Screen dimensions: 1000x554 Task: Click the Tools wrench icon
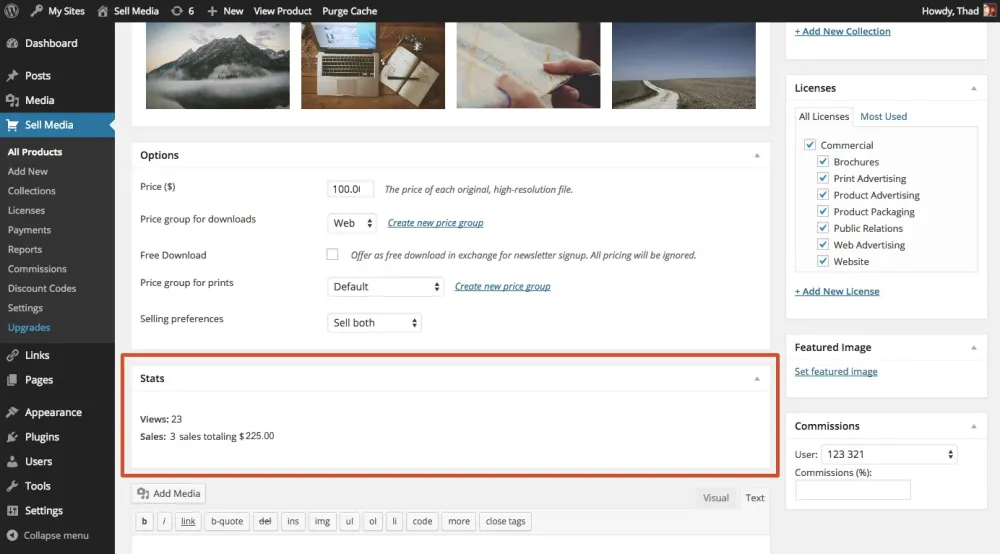[12, 486]
